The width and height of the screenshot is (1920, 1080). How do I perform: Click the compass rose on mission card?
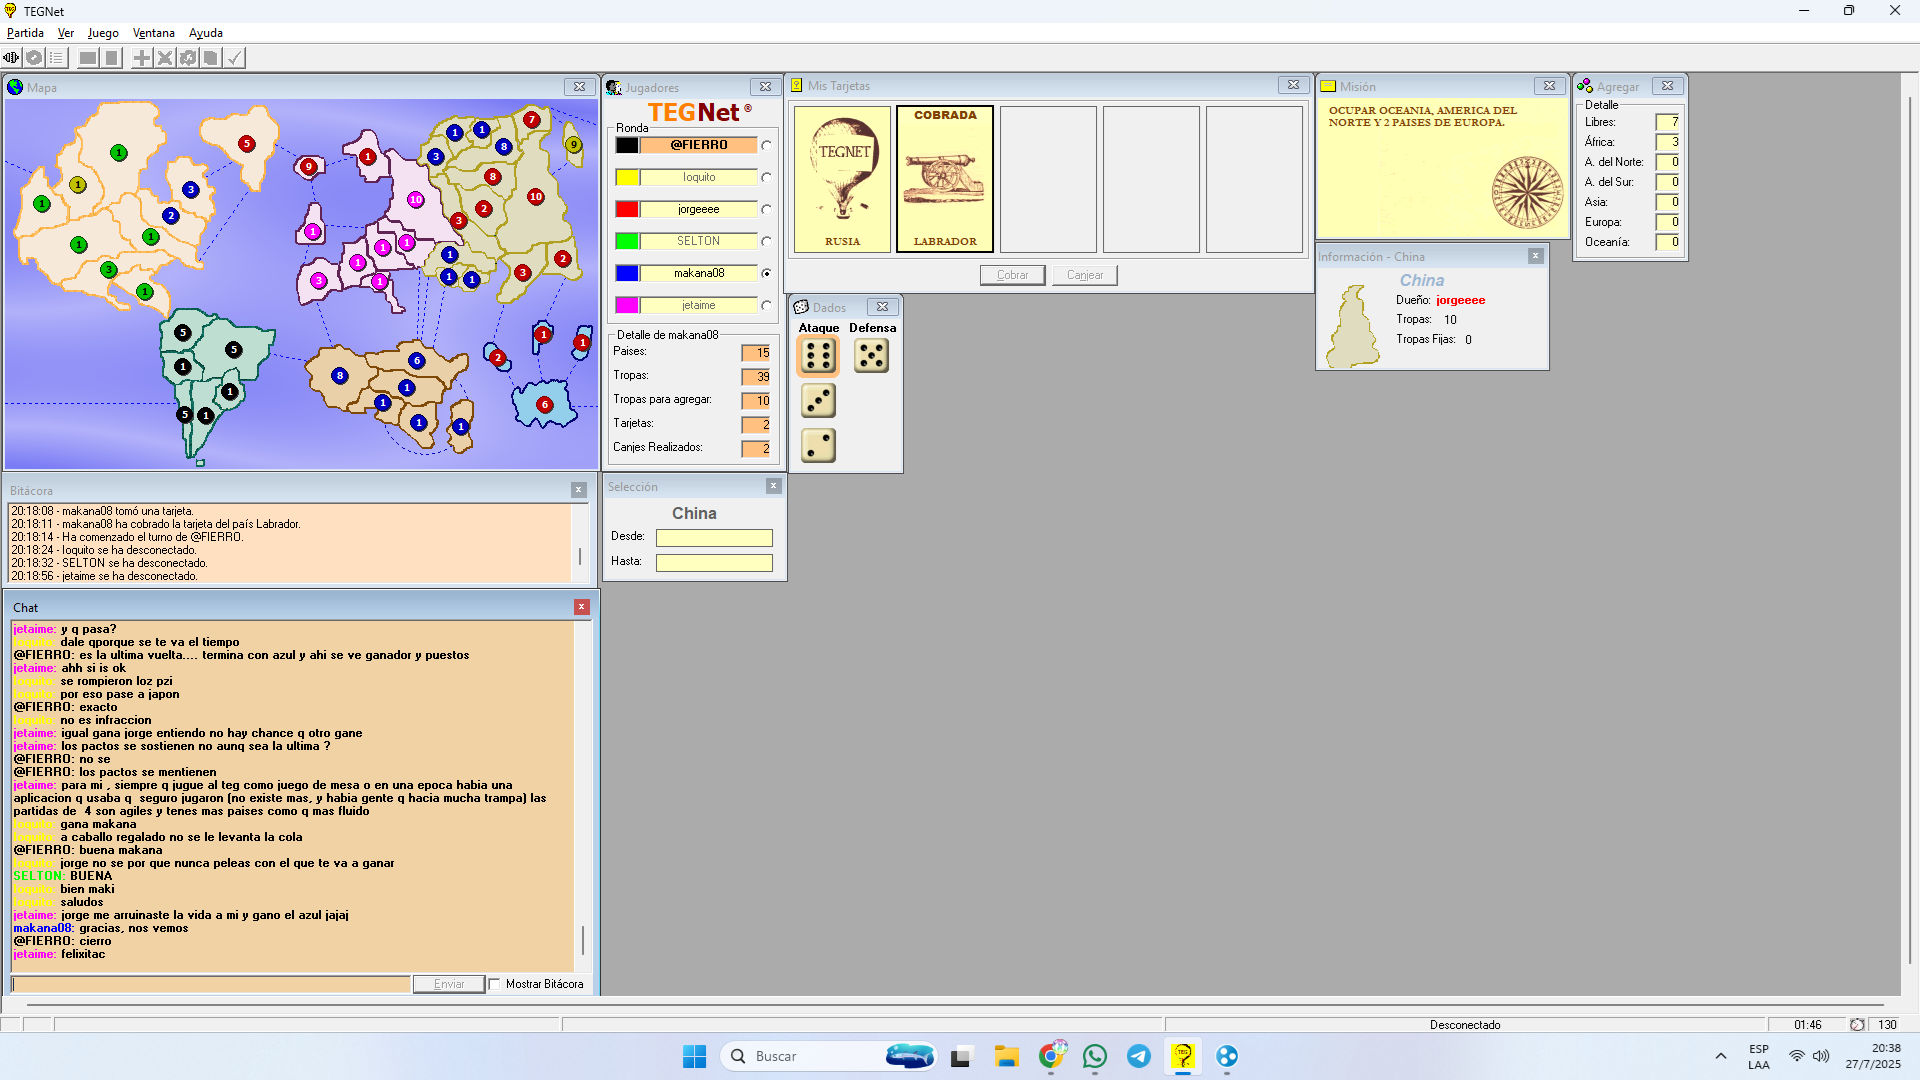(x=1527, y=192)
